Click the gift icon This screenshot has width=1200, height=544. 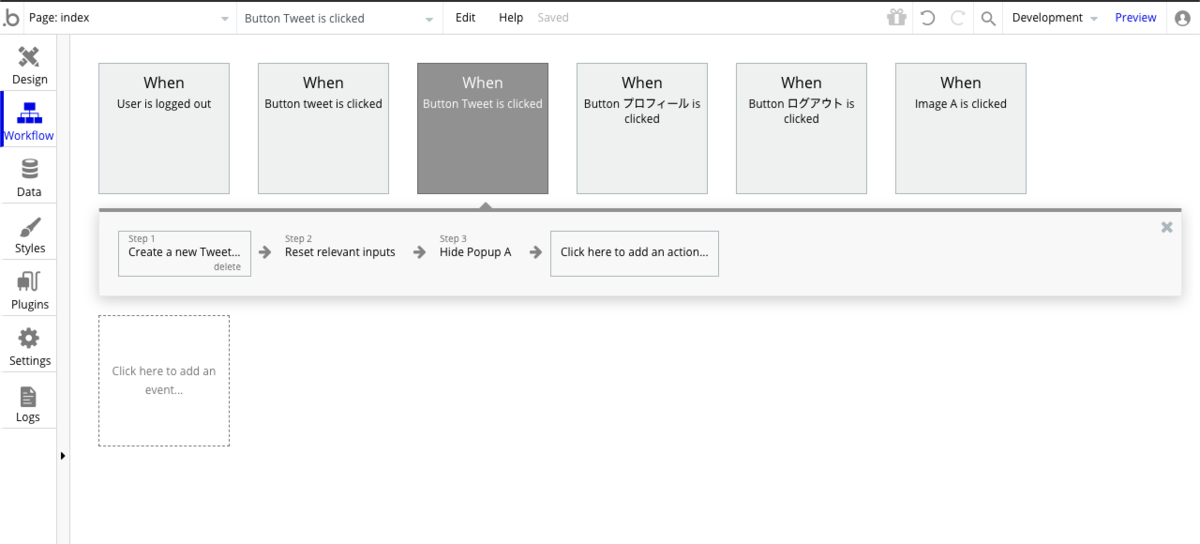pyautogui.click(x=896, y=18)
